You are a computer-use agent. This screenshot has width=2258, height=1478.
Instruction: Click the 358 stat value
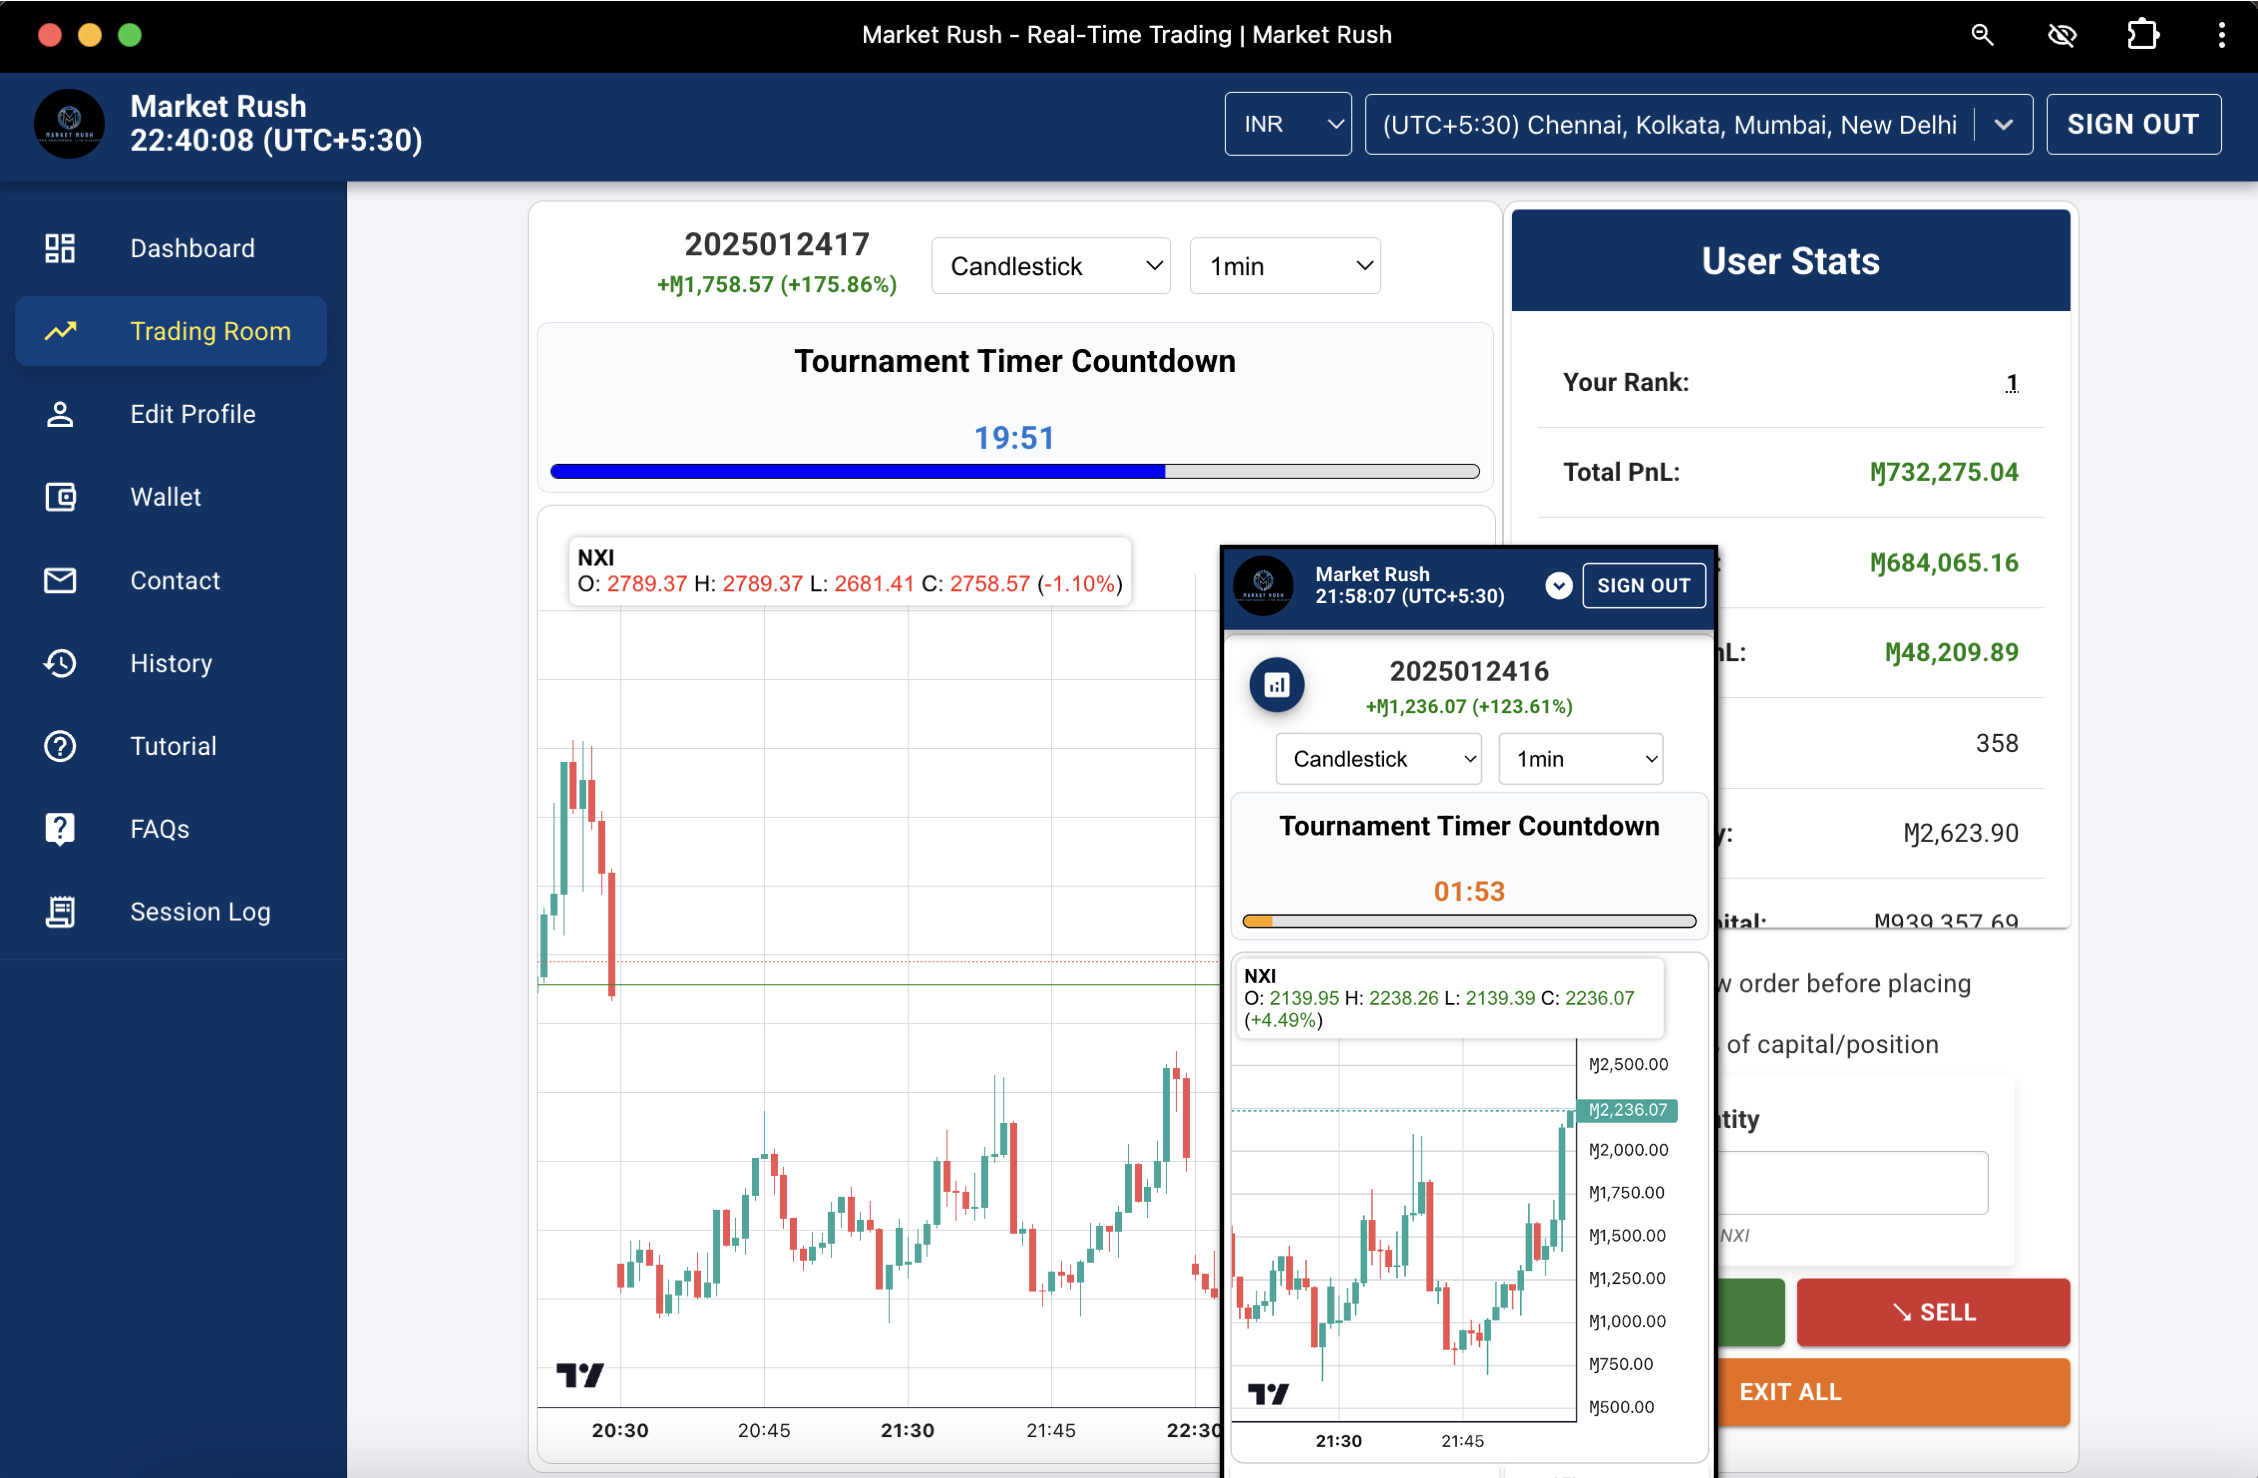pyautogui.click(x=1997, y=743)
